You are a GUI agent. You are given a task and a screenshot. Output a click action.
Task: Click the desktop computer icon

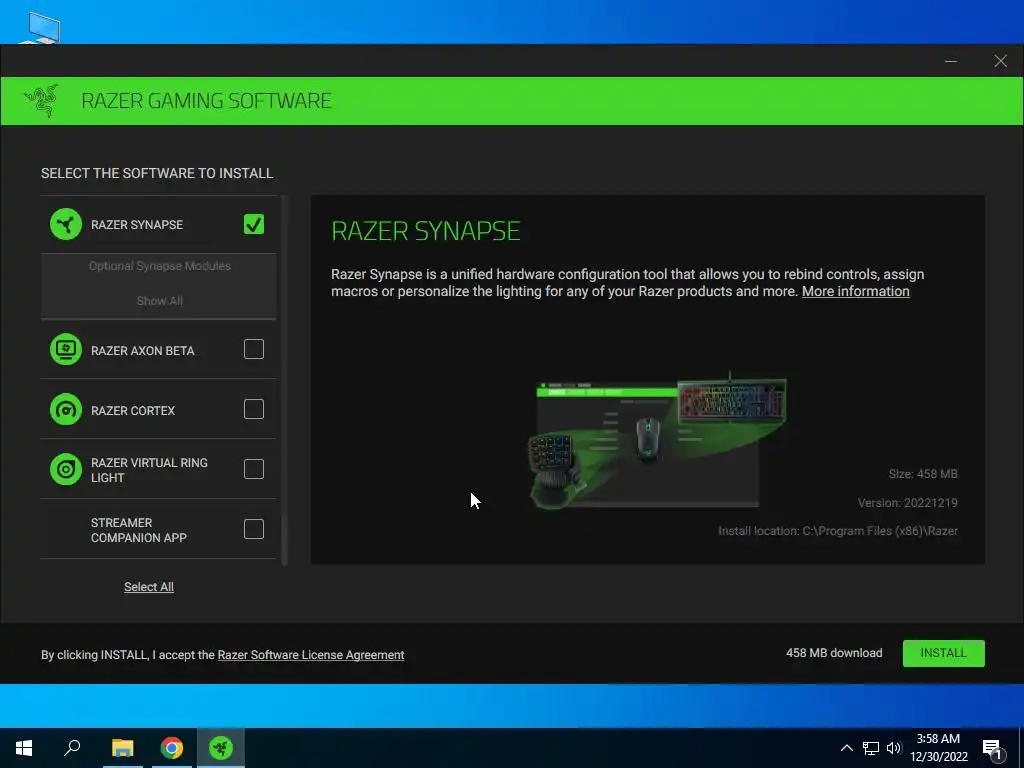click(41, 28)
